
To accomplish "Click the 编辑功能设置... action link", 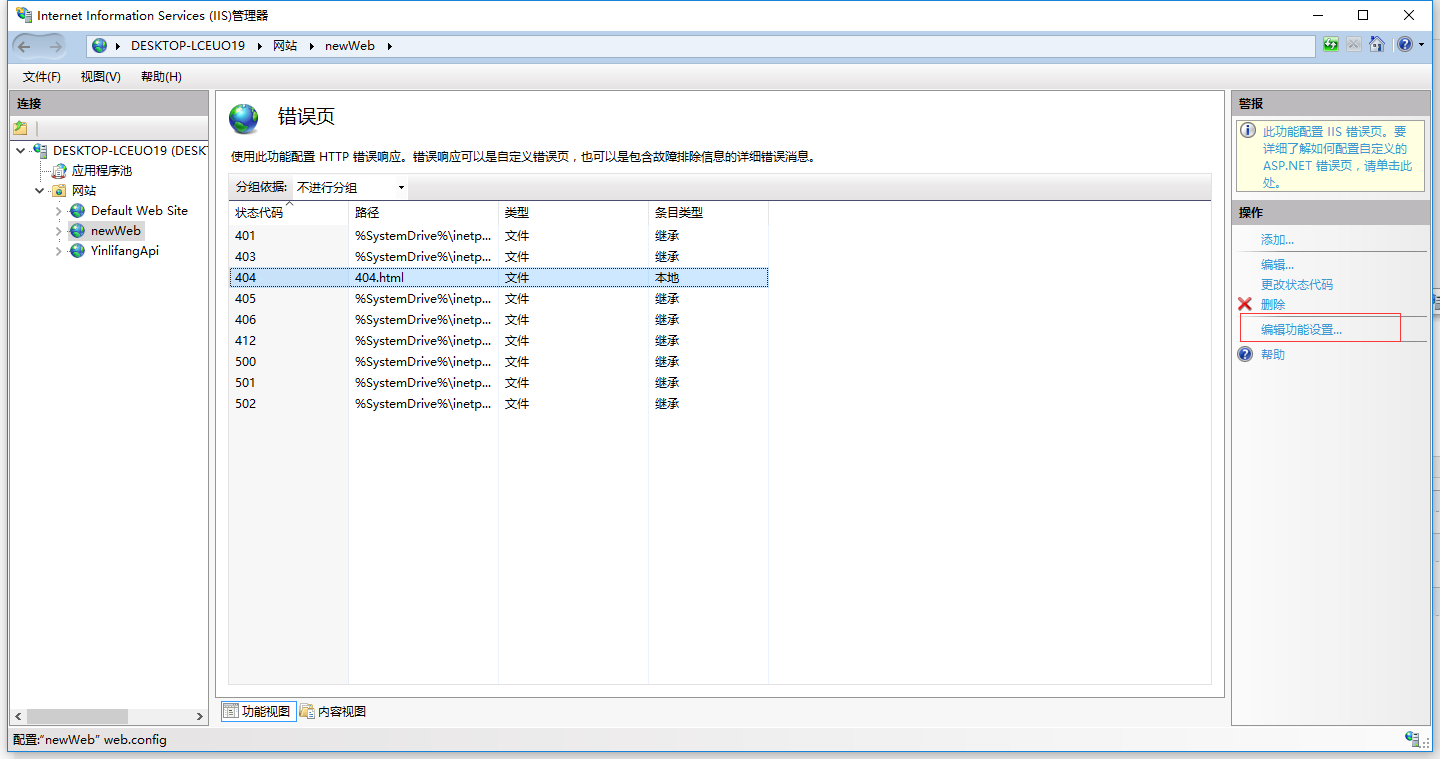I will pyautogui.click(x=1301, y=330).
